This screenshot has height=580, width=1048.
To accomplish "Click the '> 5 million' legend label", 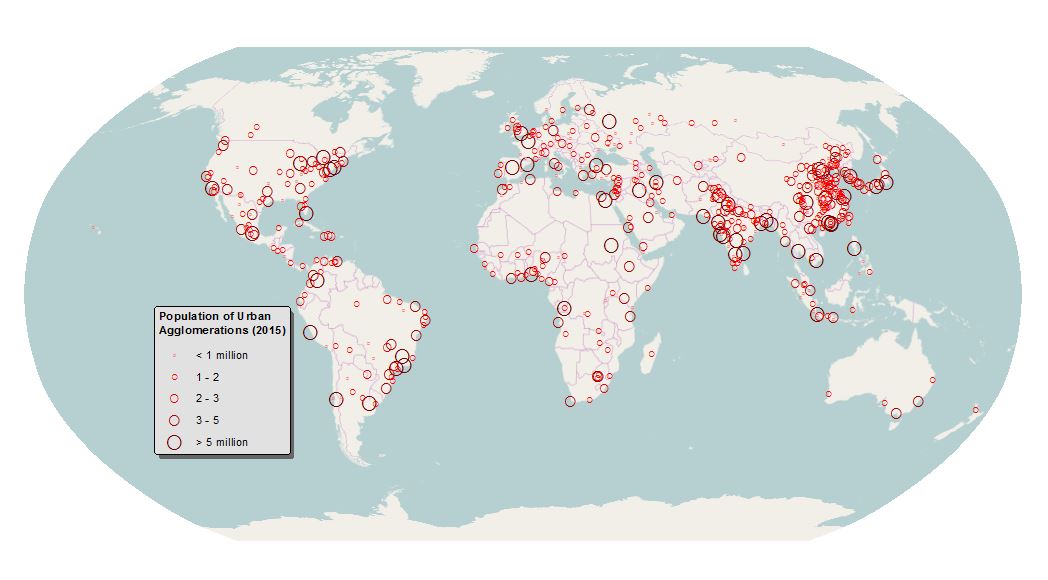I will click(221, 442).
